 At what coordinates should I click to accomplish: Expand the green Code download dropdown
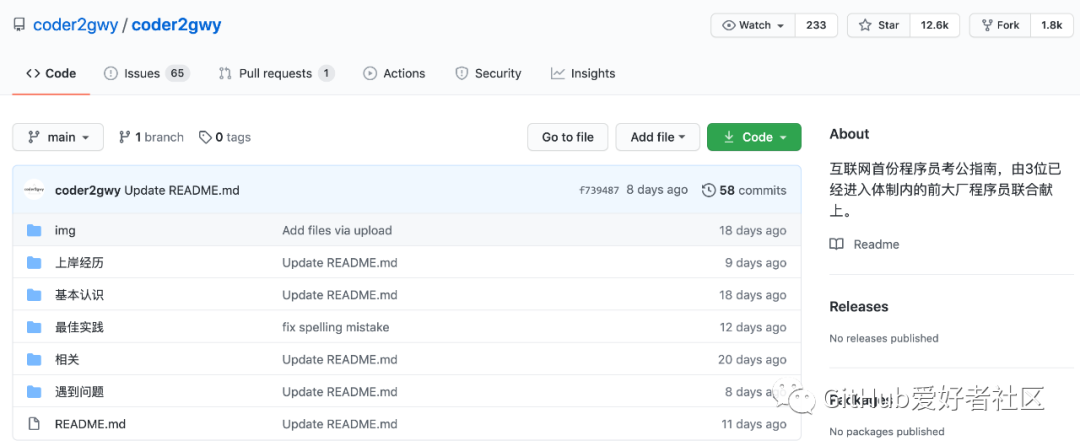click(754, 137)
